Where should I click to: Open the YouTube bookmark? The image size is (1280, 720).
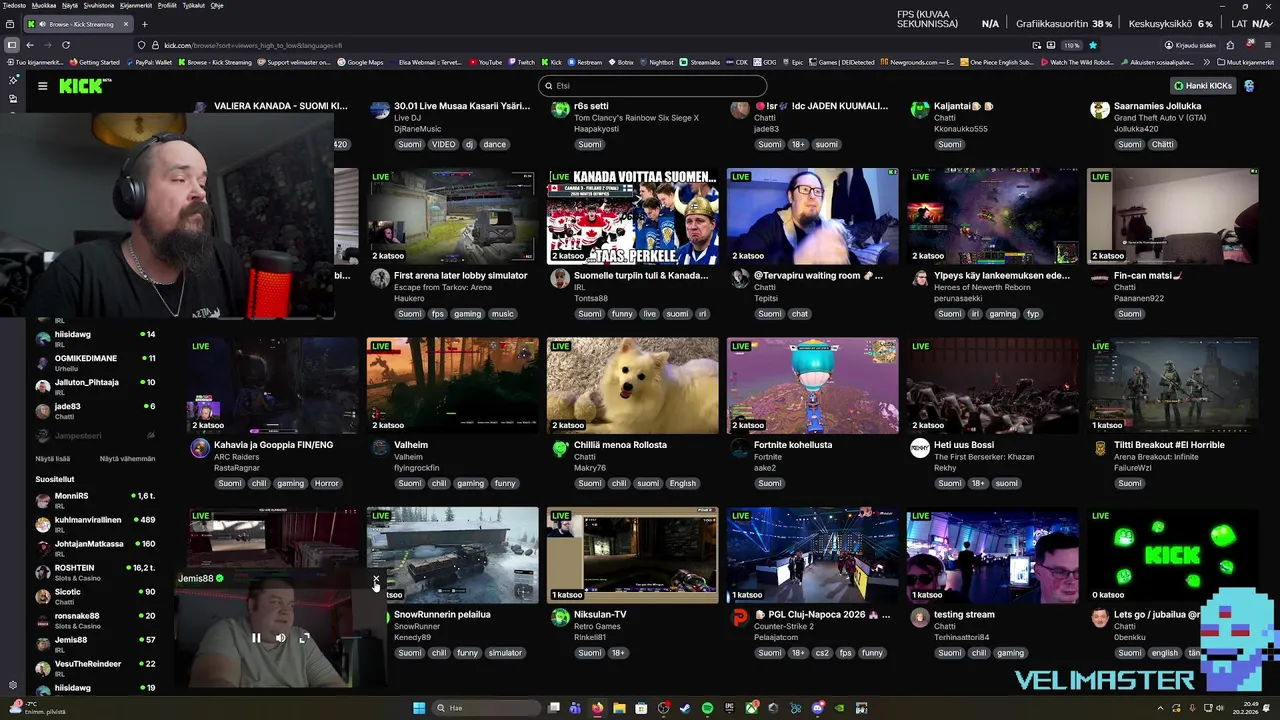pos(486,62)
